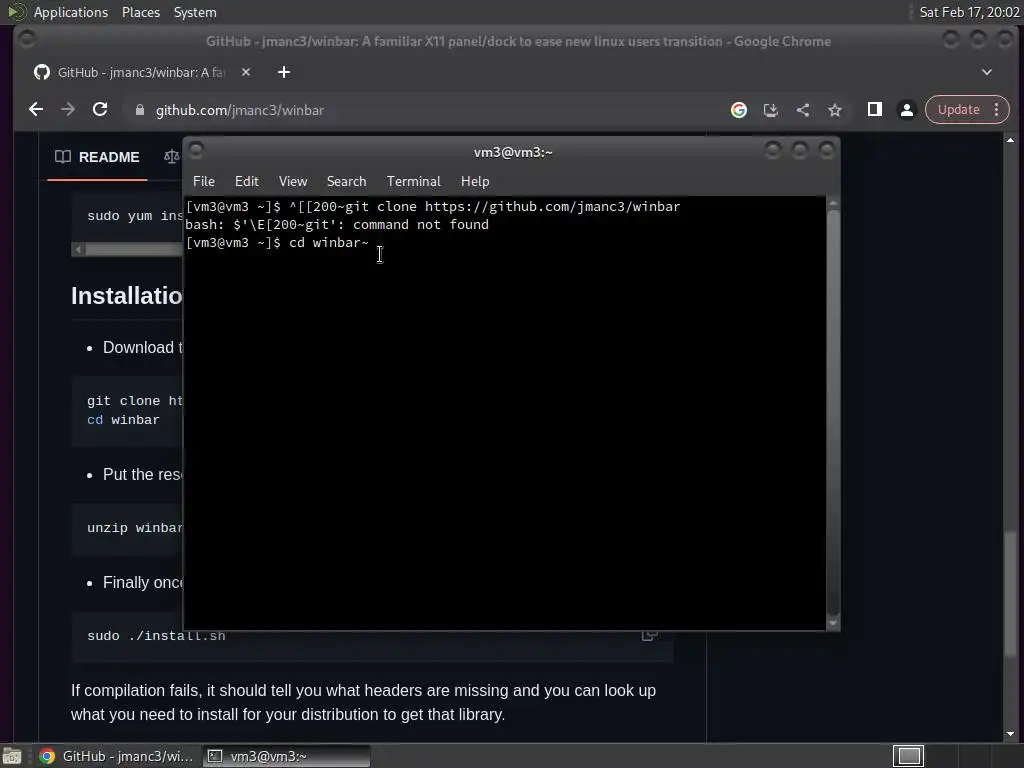
Task: Click 'sudo ./install.sh' code text
Action: click(x=156, y=636)
